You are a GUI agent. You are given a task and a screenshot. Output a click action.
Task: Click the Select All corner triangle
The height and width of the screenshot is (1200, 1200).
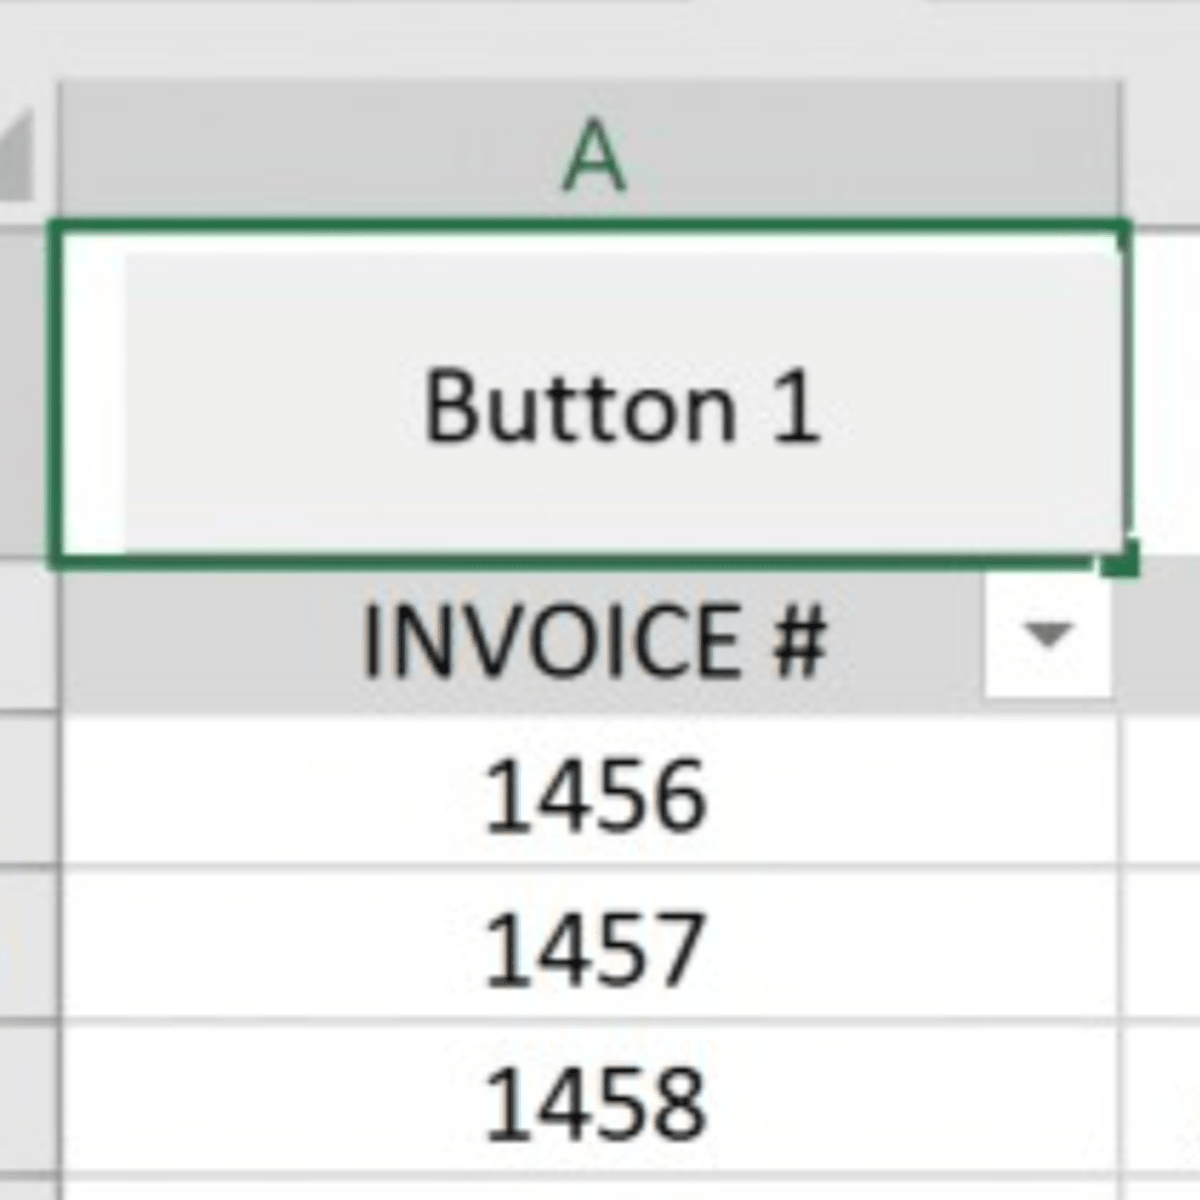[x=18, y=160]
